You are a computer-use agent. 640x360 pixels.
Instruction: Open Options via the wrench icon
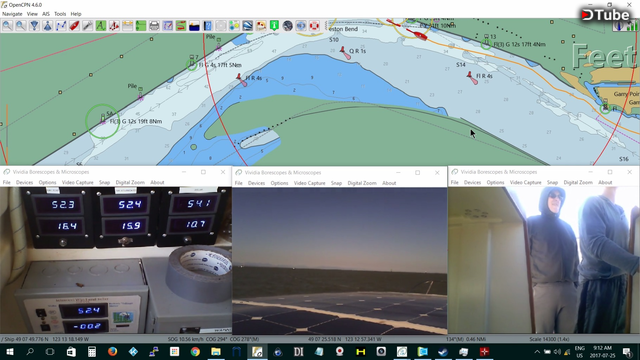pyautogui.click(x=87, y=26)
